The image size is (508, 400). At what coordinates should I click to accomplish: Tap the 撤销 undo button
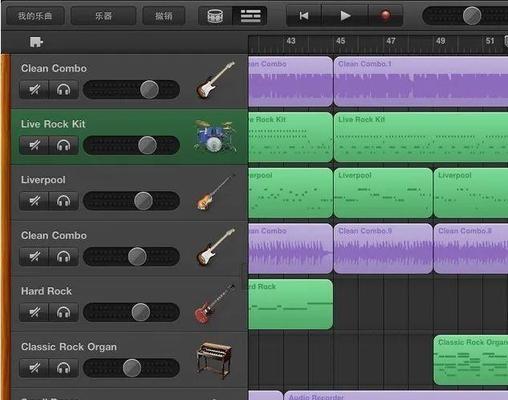click(164, 16)
